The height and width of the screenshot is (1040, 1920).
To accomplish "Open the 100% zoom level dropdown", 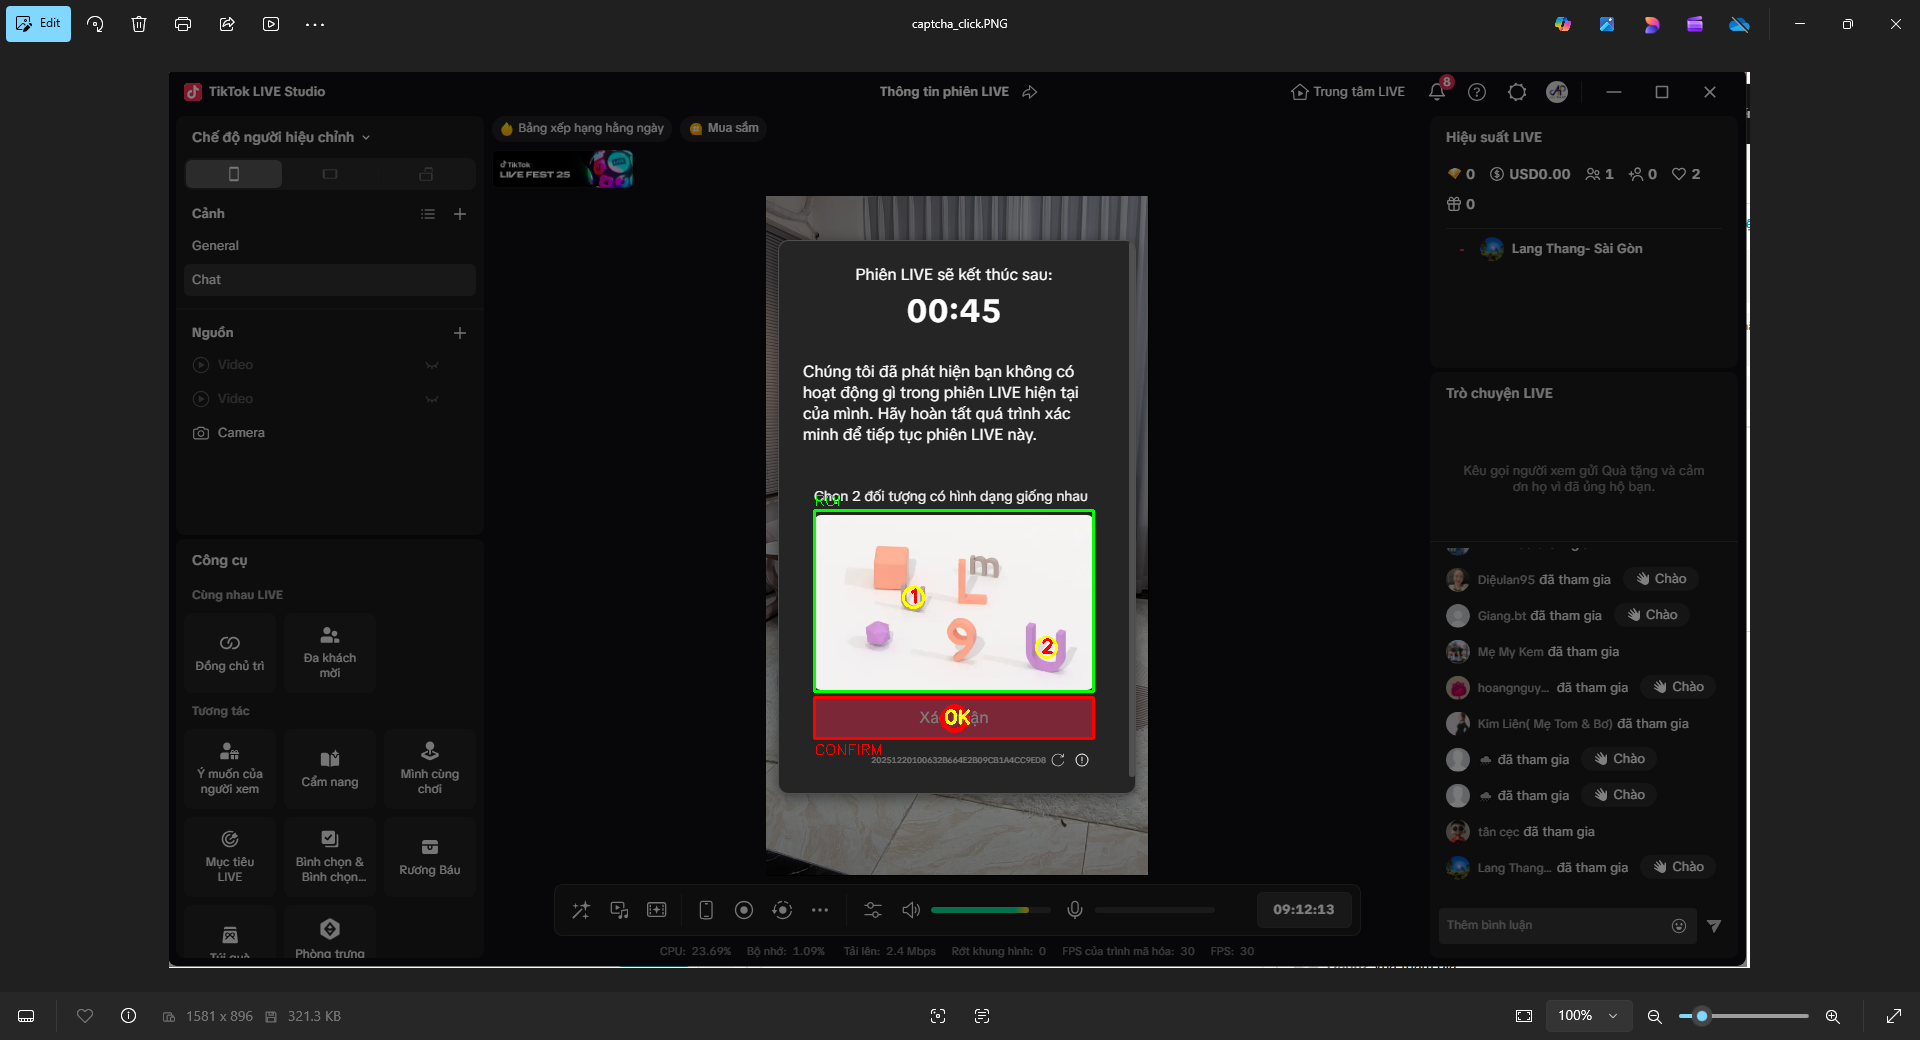I will point(1588,1016).
